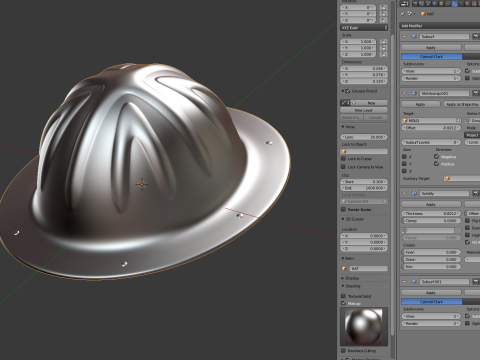Click the orange HAT object breadcrumb icon
The image size is (480, 360).
click(x=423, y=14)
